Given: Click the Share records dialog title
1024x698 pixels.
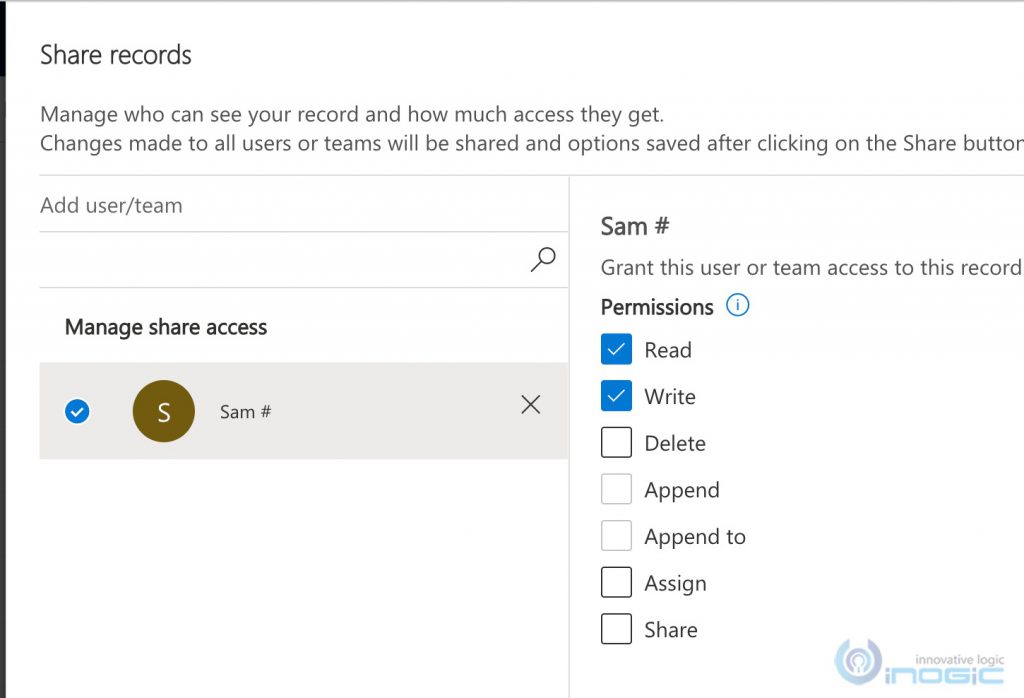Looking at the screenshot, I should coord(115,55).
